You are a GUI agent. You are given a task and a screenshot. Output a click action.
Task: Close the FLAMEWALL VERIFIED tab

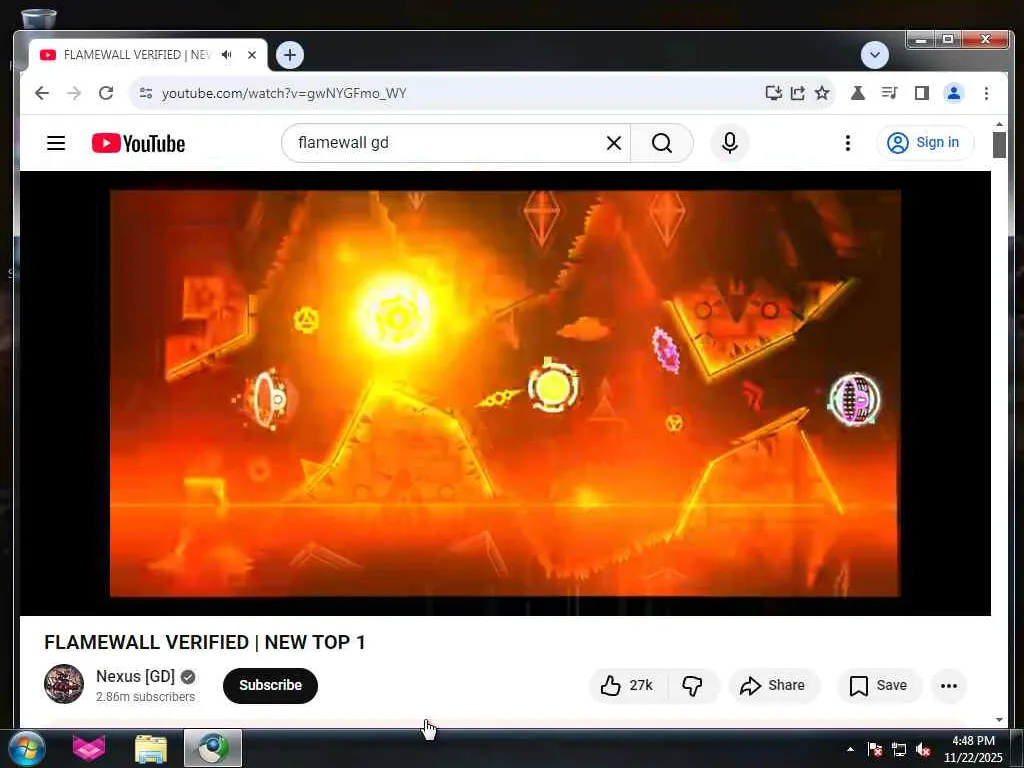tap(251, 55)
